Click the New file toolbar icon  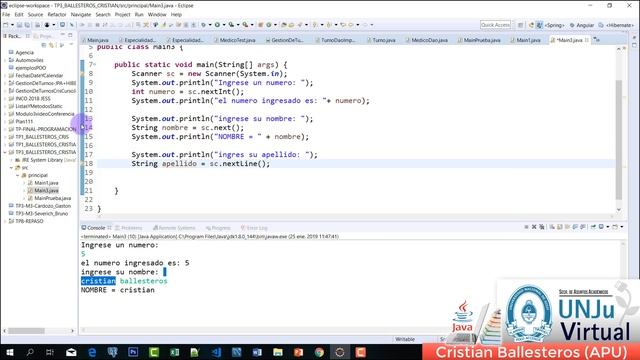pos(6,25)
